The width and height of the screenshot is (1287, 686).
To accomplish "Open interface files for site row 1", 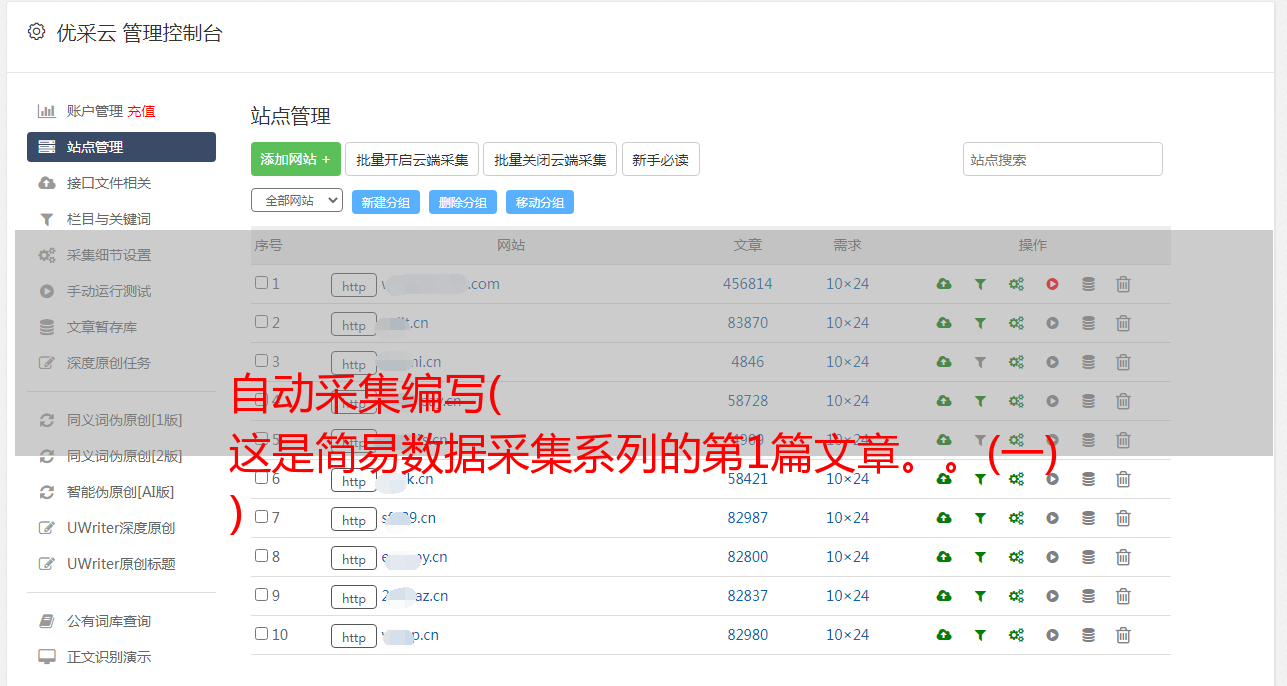I will pos(944,284).
